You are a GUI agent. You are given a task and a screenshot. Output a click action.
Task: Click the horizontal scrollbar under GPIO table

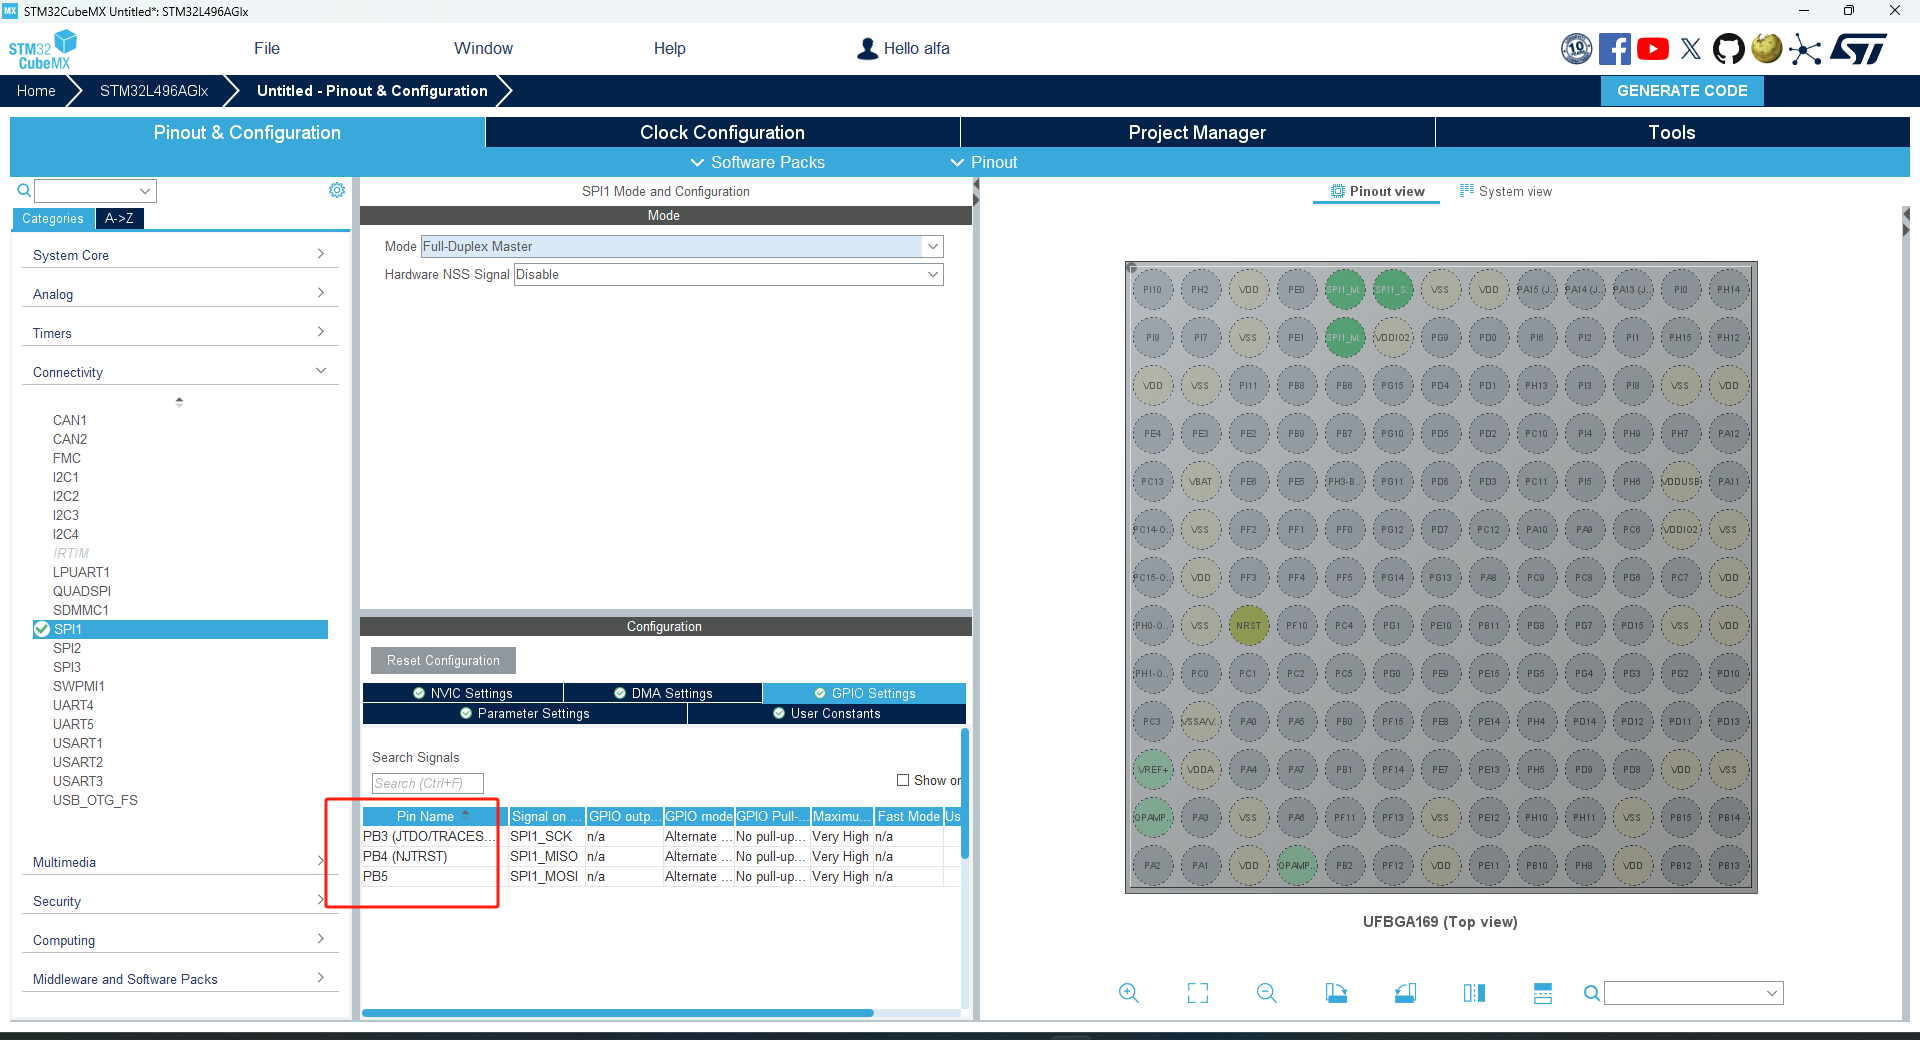618,1013
